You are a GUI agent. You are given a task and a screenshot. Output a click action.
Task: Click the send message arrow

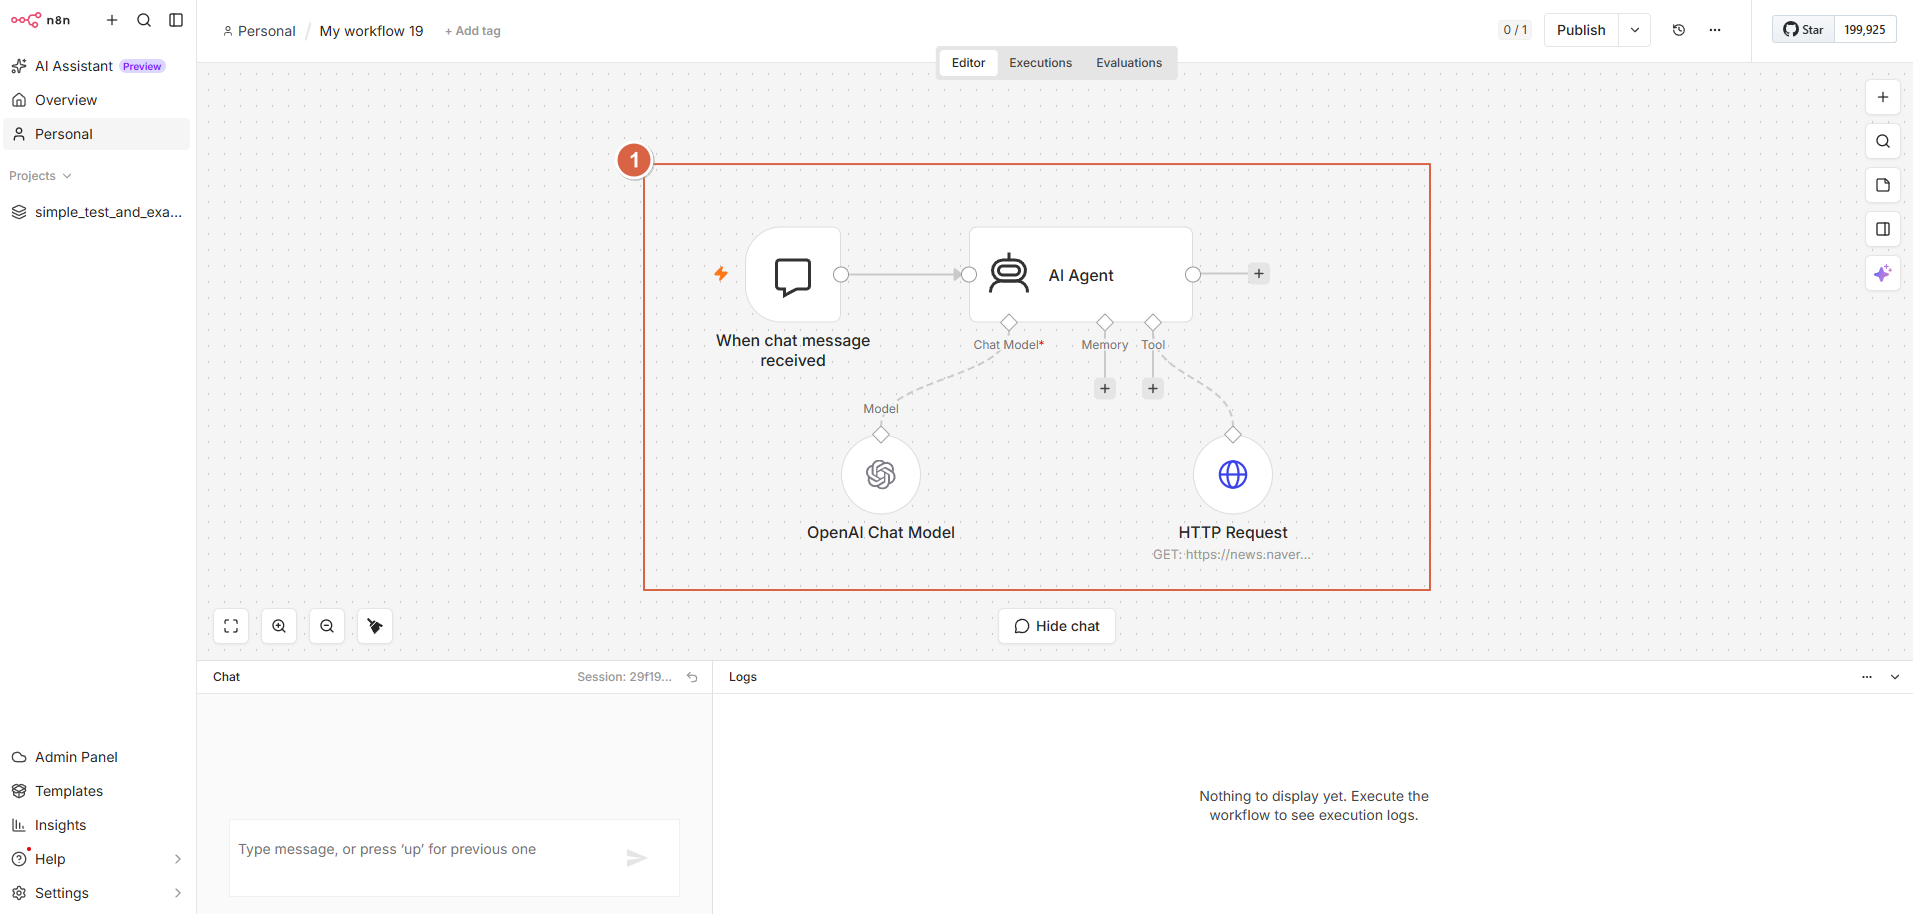(x=637, y=858)
